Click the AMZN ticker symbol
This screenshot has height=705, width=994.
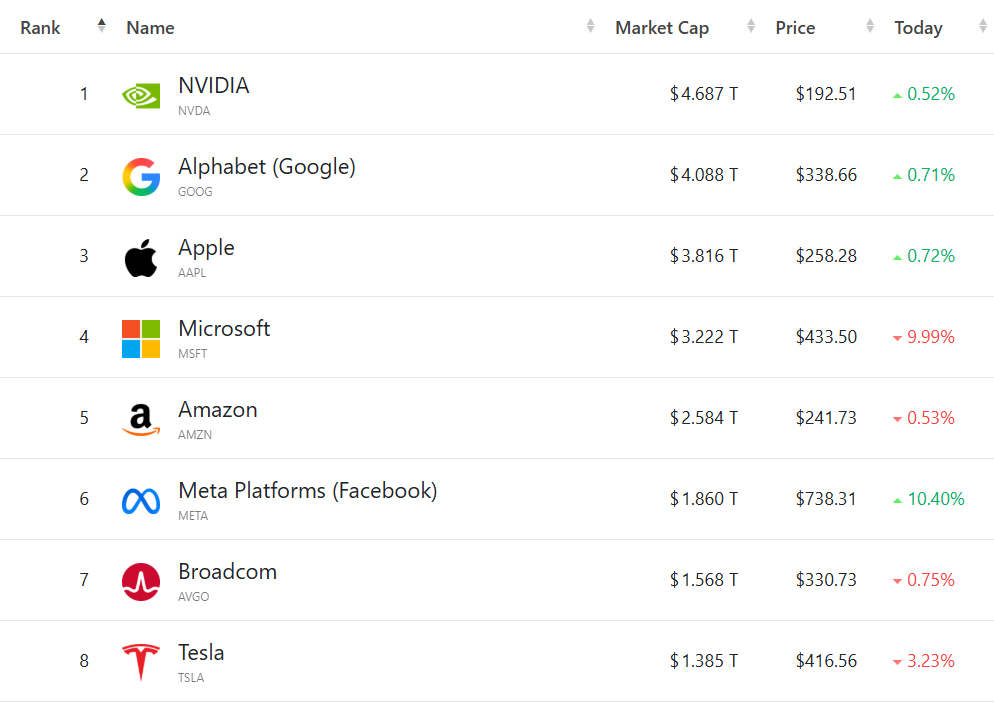[x=195, y=435]
